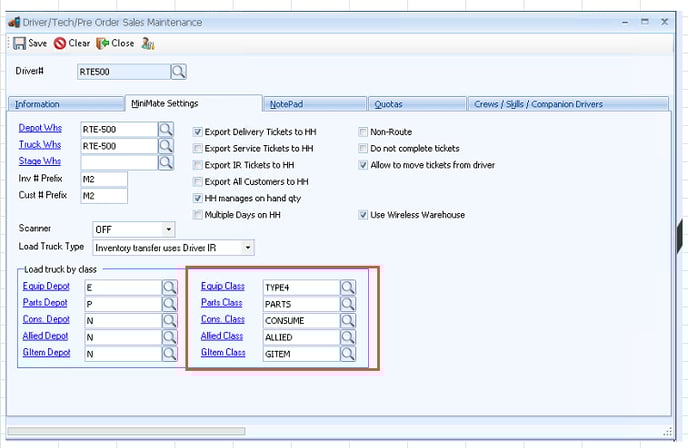The width and height of the screenshot is (688, 448).
Task: Open lookup for GItem Depot field
Action: point(169,354)
